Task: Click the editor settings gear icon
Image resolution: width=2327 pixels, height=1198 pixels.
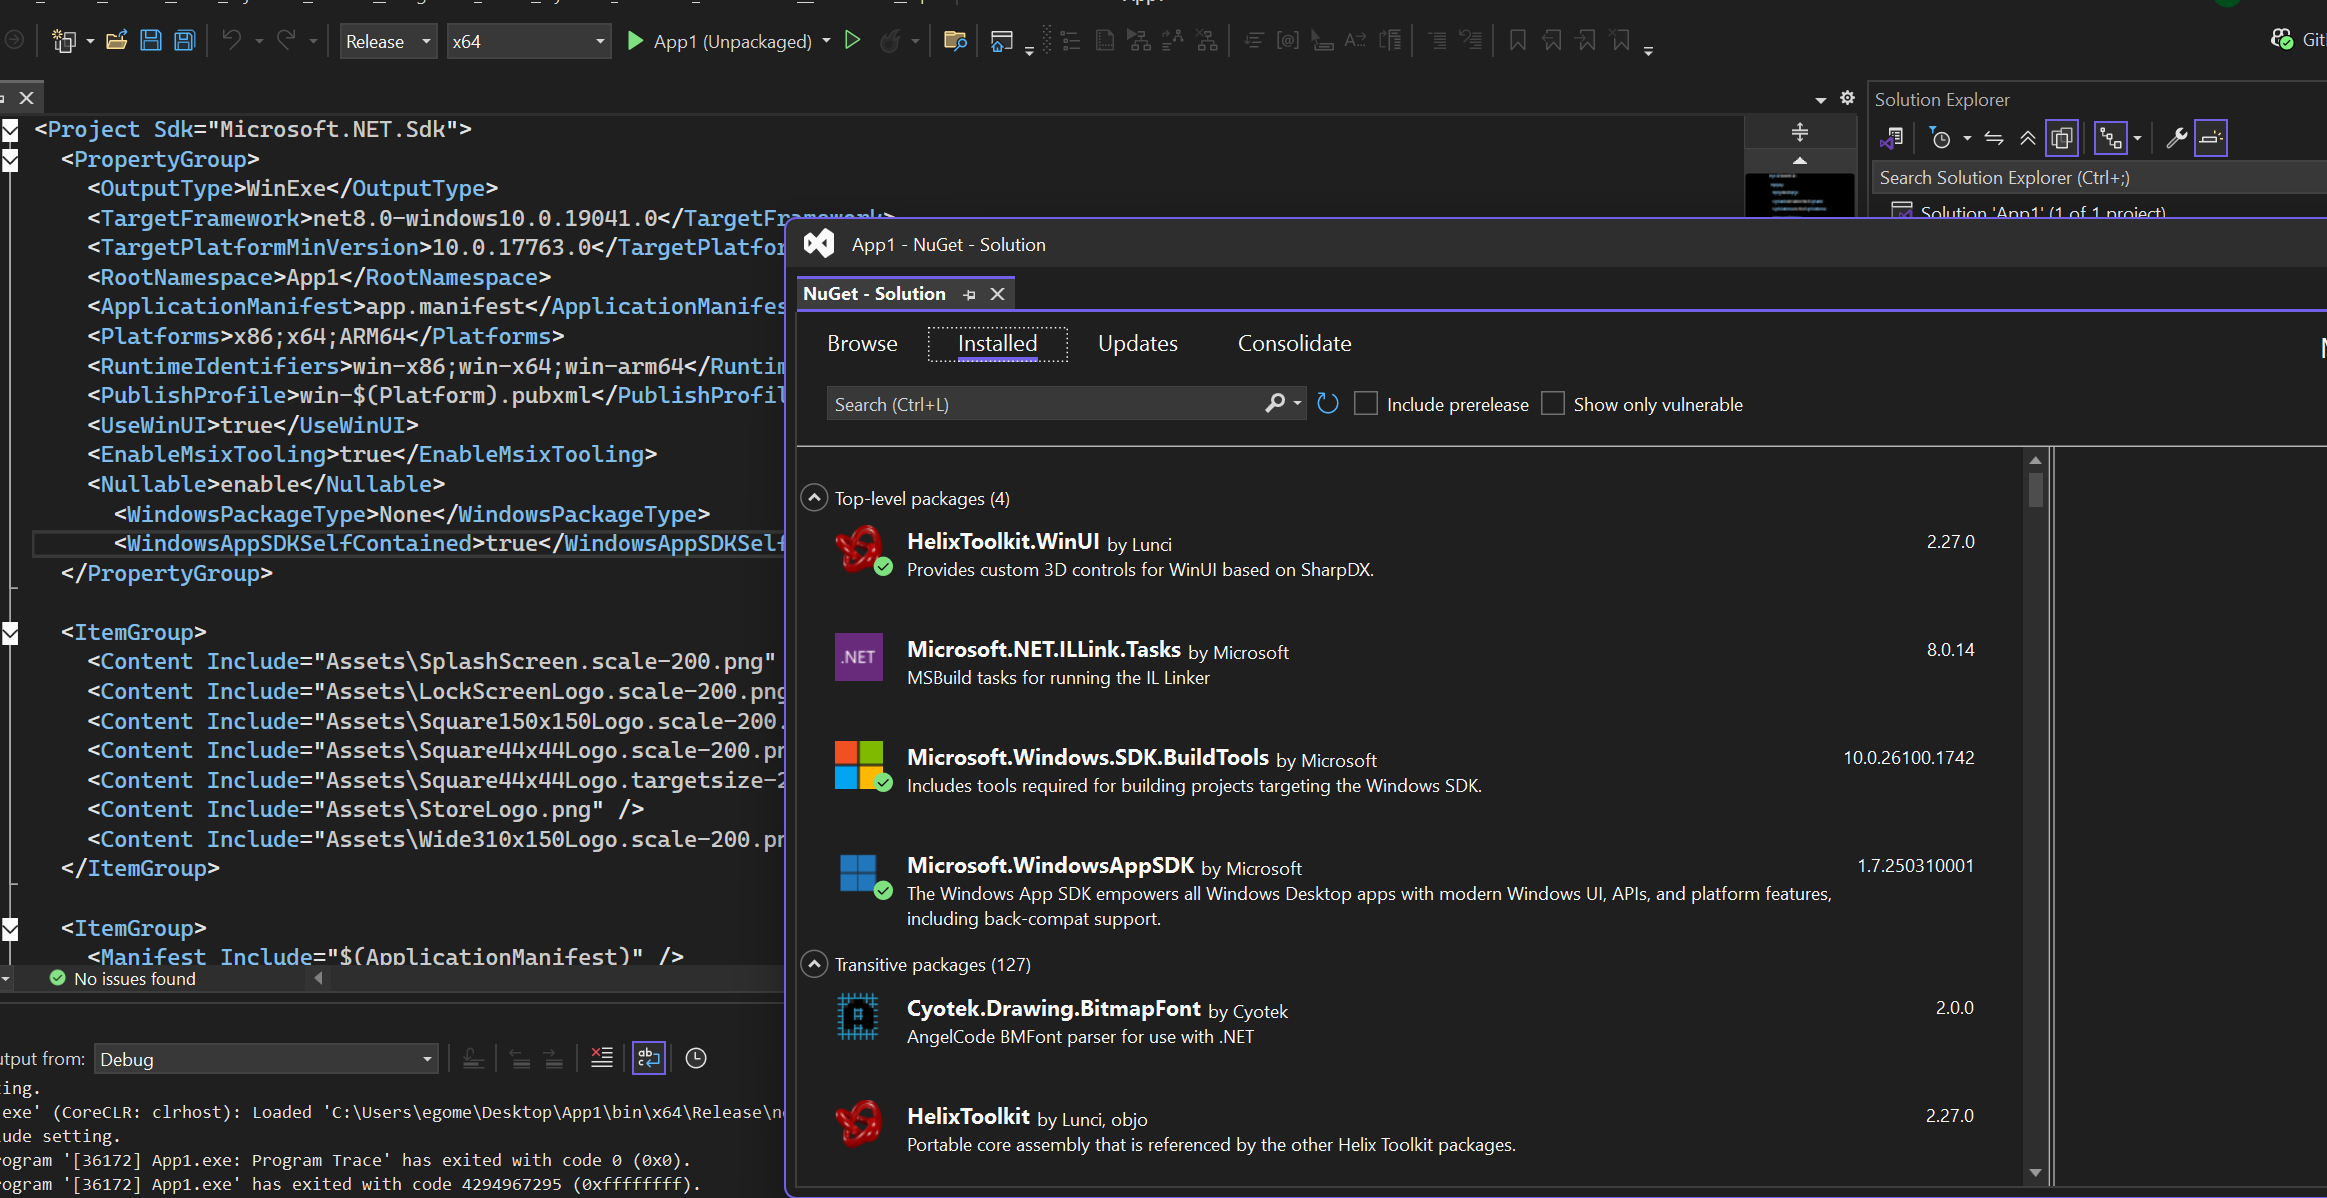Action: click(1847, 98)
